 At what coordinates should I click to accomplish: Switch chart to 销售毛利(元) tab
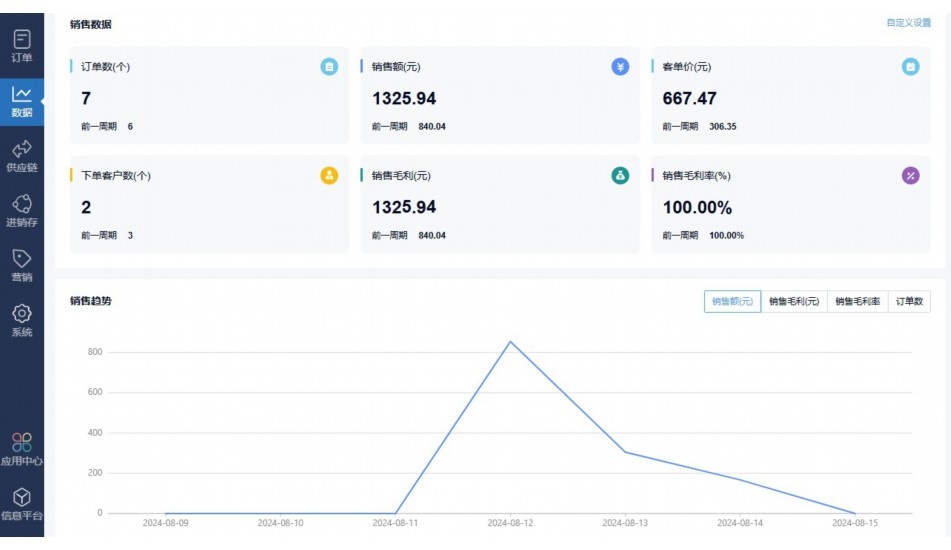click(794, 302)
